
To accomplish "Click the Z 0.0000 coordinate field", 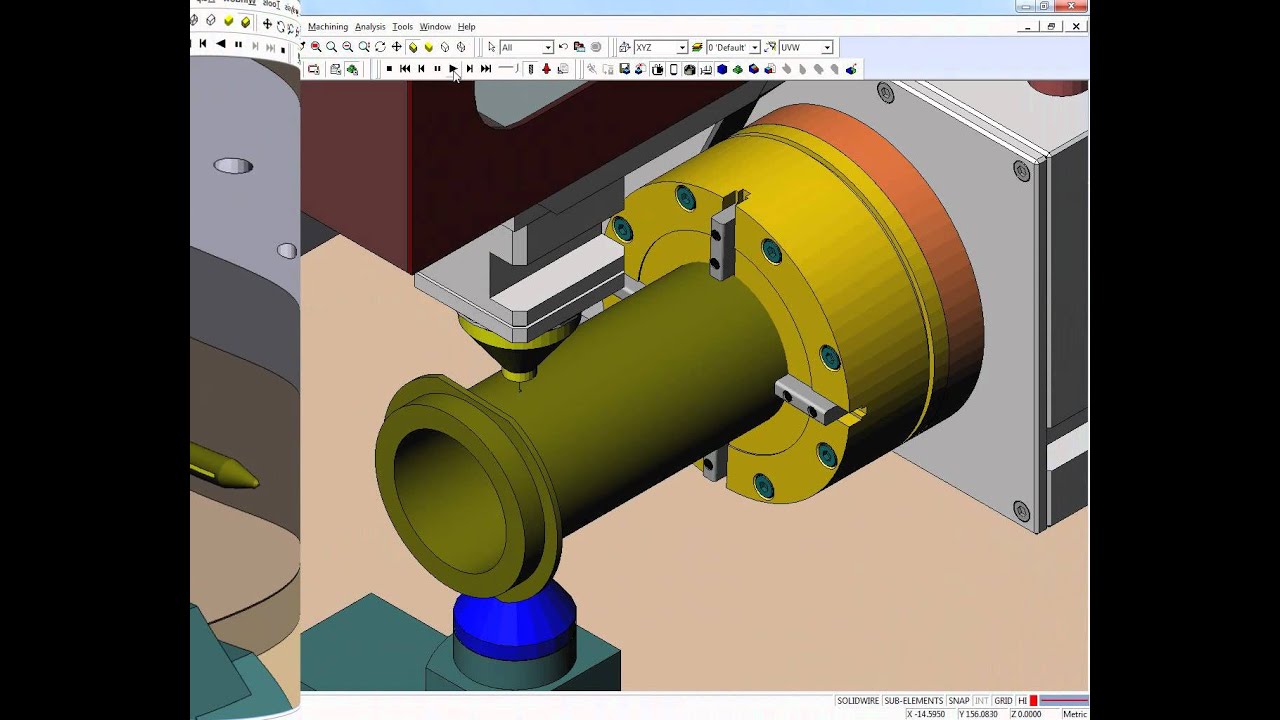I will 1034,714.
